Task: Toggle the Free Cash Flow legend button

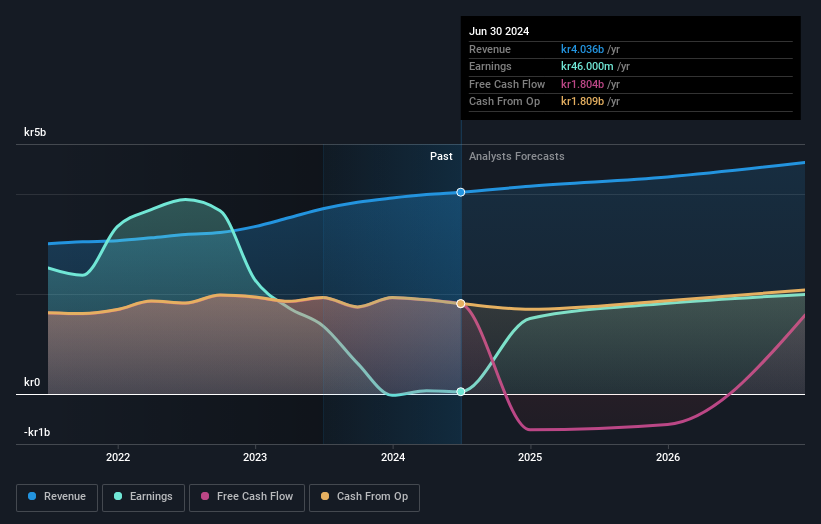Action: (247, 497)
